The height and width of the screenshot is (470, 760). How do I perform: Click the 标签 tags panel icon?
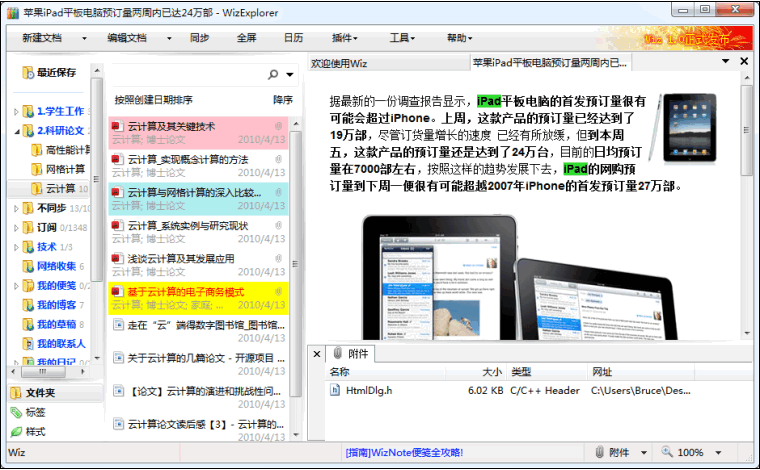click(16, 412)
